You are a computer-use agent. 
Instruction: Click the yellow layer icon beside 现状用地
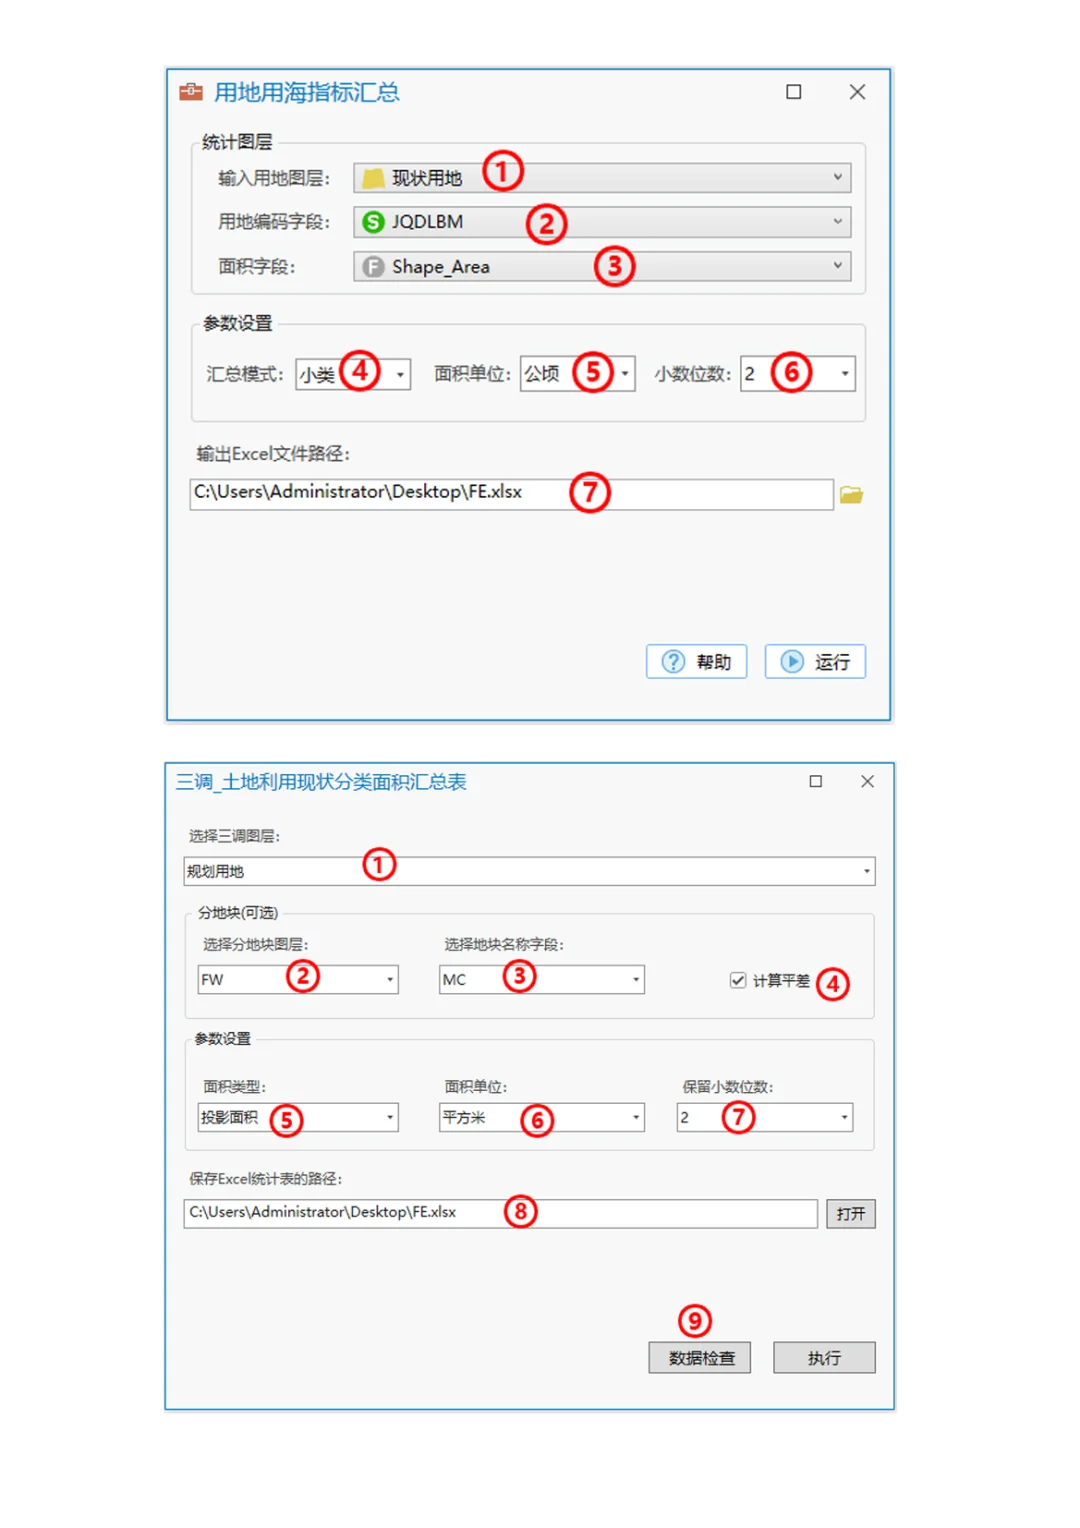(x=373, y=176)
